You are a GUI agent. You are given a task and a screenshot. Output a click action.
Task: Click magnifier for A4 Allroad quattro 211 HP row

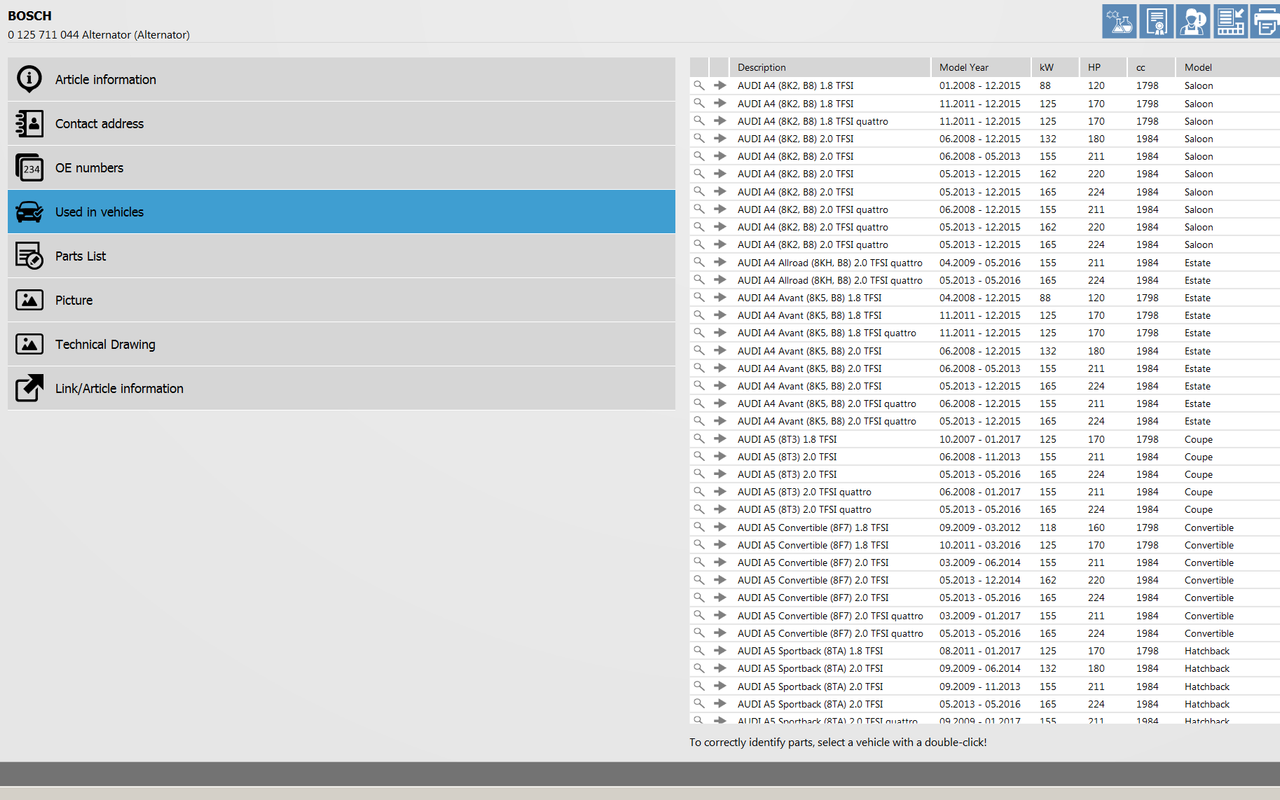(699, 262)
